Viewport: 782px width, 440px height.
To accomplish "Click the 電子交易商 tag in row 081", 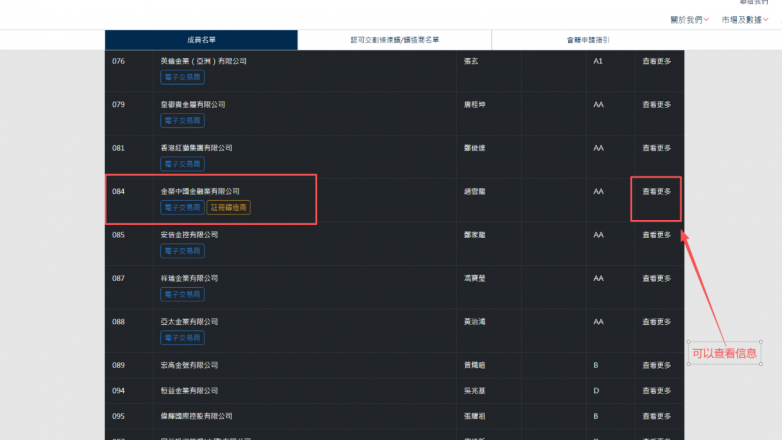I will (x=182, y=164).
